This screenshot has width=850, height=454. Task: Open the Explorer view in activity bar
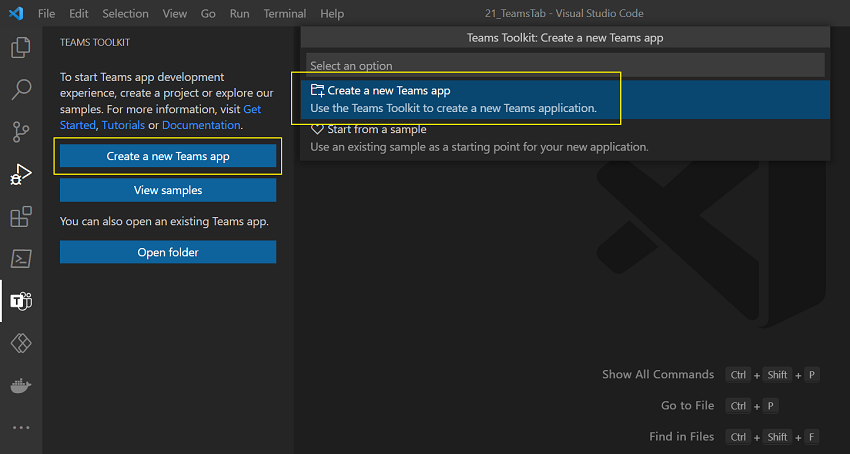click(x=21, y=47)
